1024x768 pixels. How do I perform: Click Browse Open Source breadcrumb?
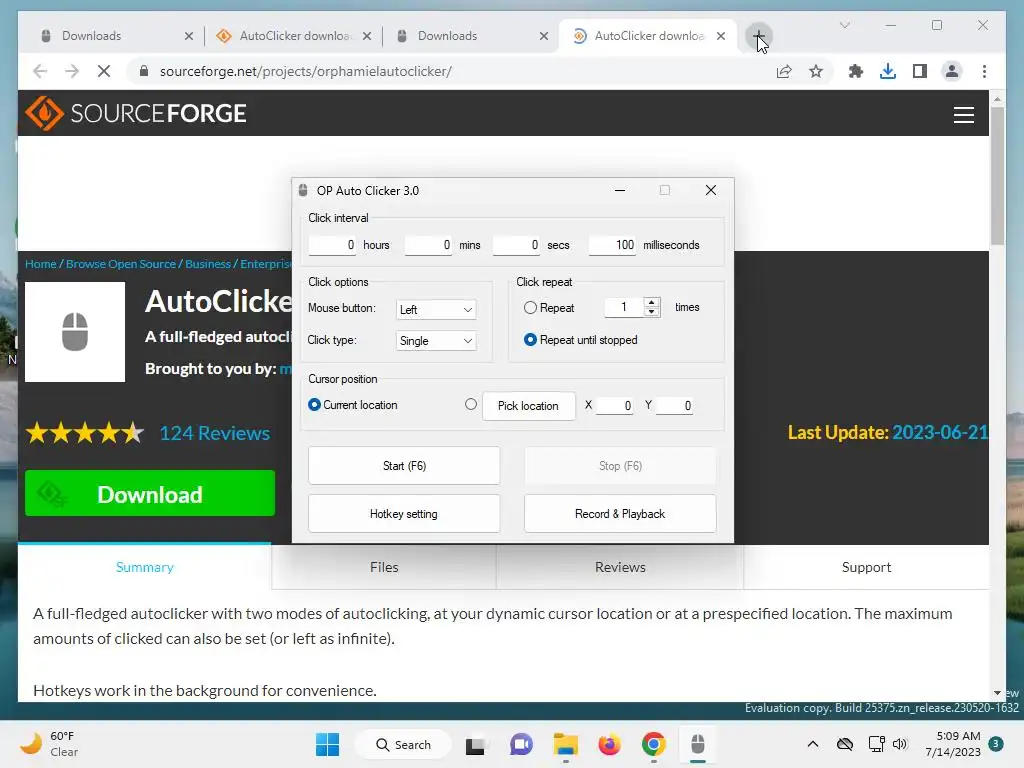click(121, 264)
